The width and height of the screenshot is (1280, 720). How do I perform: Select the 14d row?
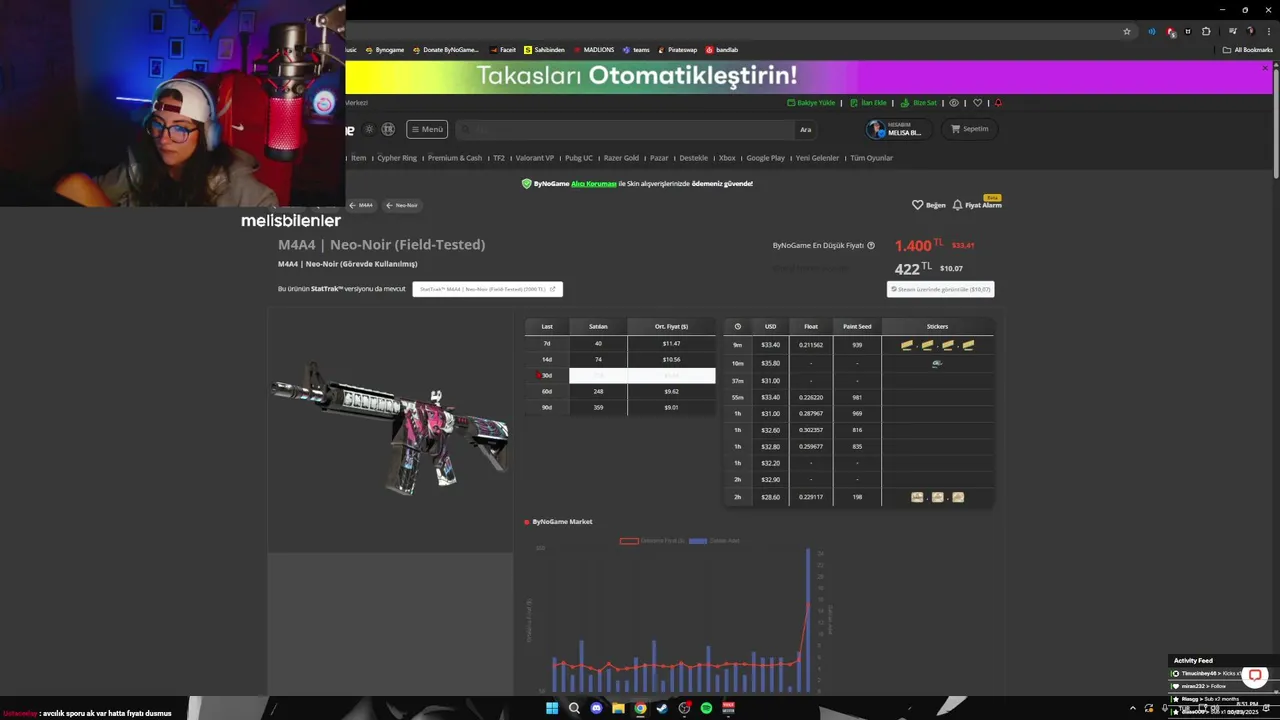620,359
